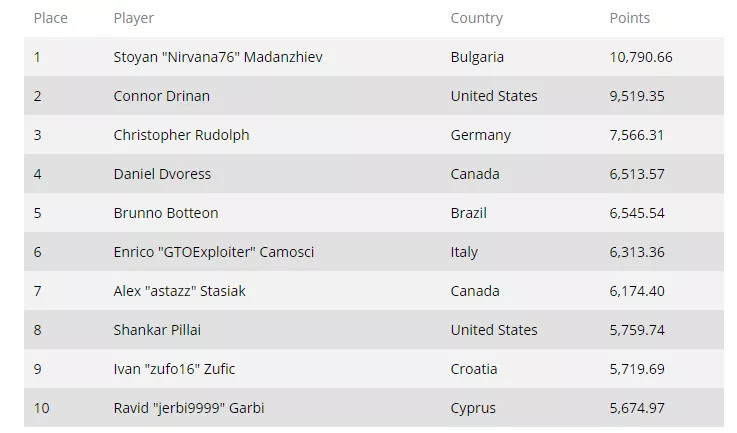Select Alex "astazz" Stasiak name
This screenshot has width=737, height=433.
(x=180, y=291)
